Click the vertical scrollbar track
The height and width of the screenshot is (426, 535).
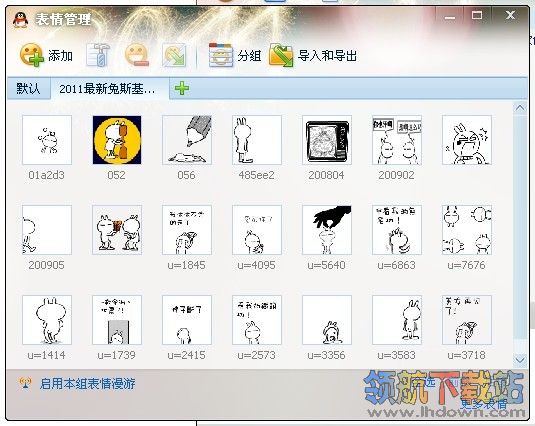520,234
